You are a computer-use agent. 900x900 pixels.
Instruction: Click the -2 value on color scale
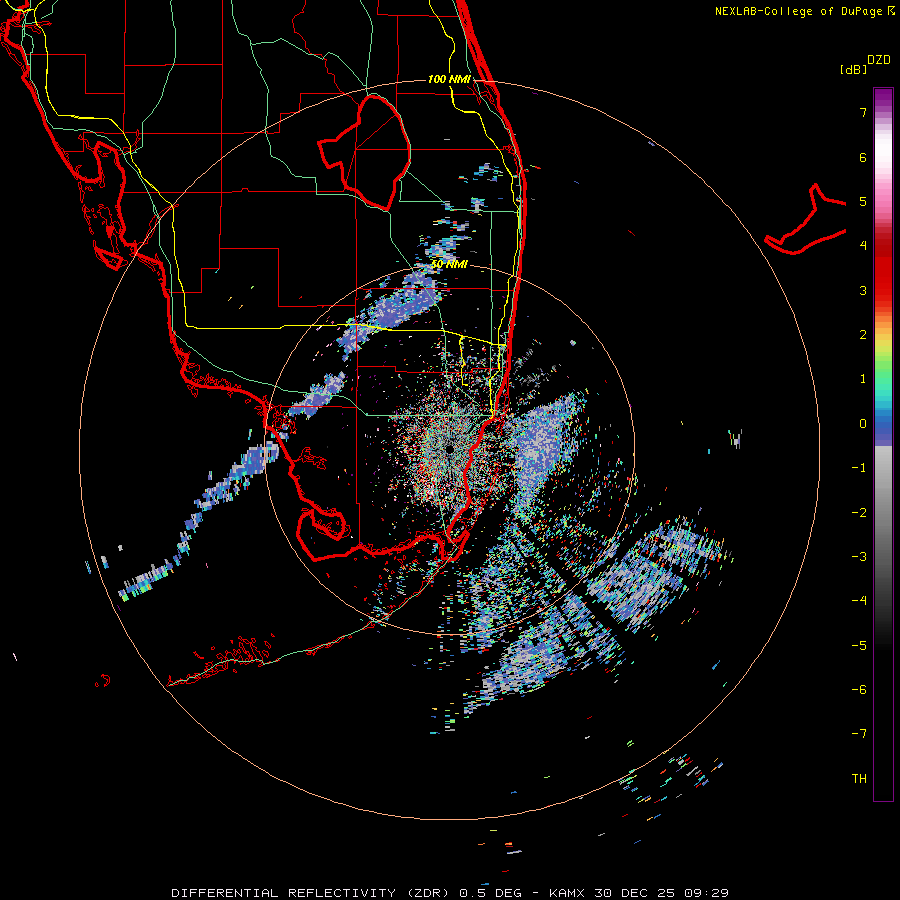pos(859,512)
